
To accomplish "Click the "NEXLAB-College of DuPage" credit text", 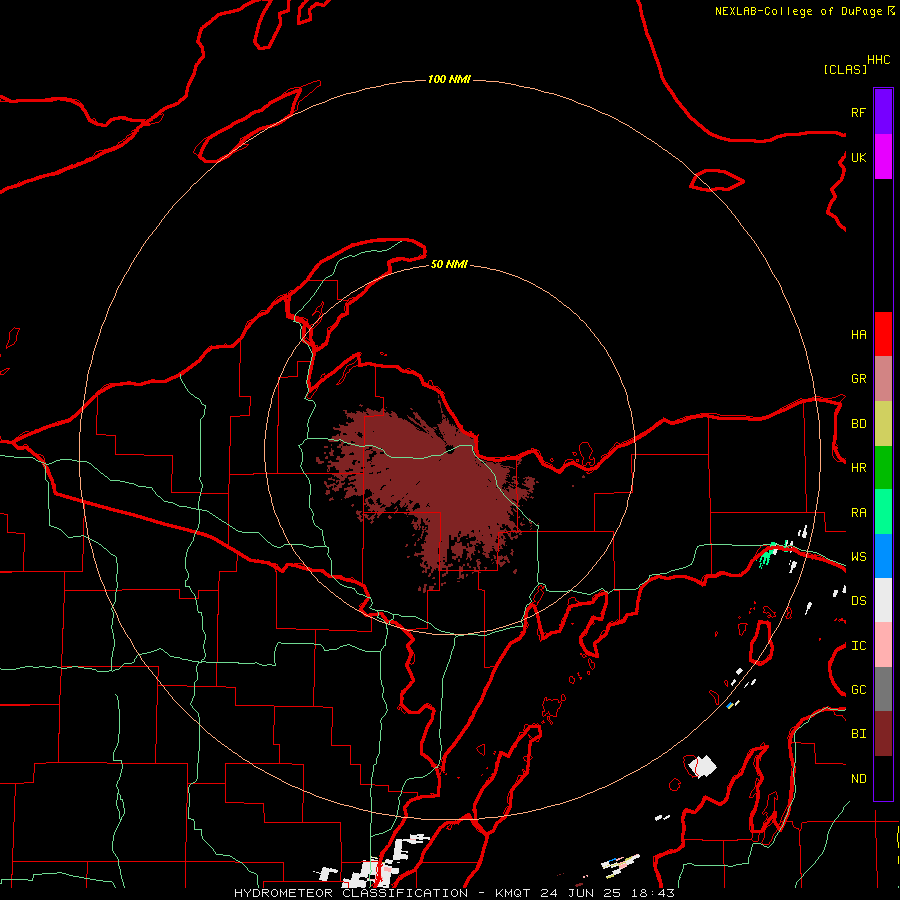I will pos(798,11).
